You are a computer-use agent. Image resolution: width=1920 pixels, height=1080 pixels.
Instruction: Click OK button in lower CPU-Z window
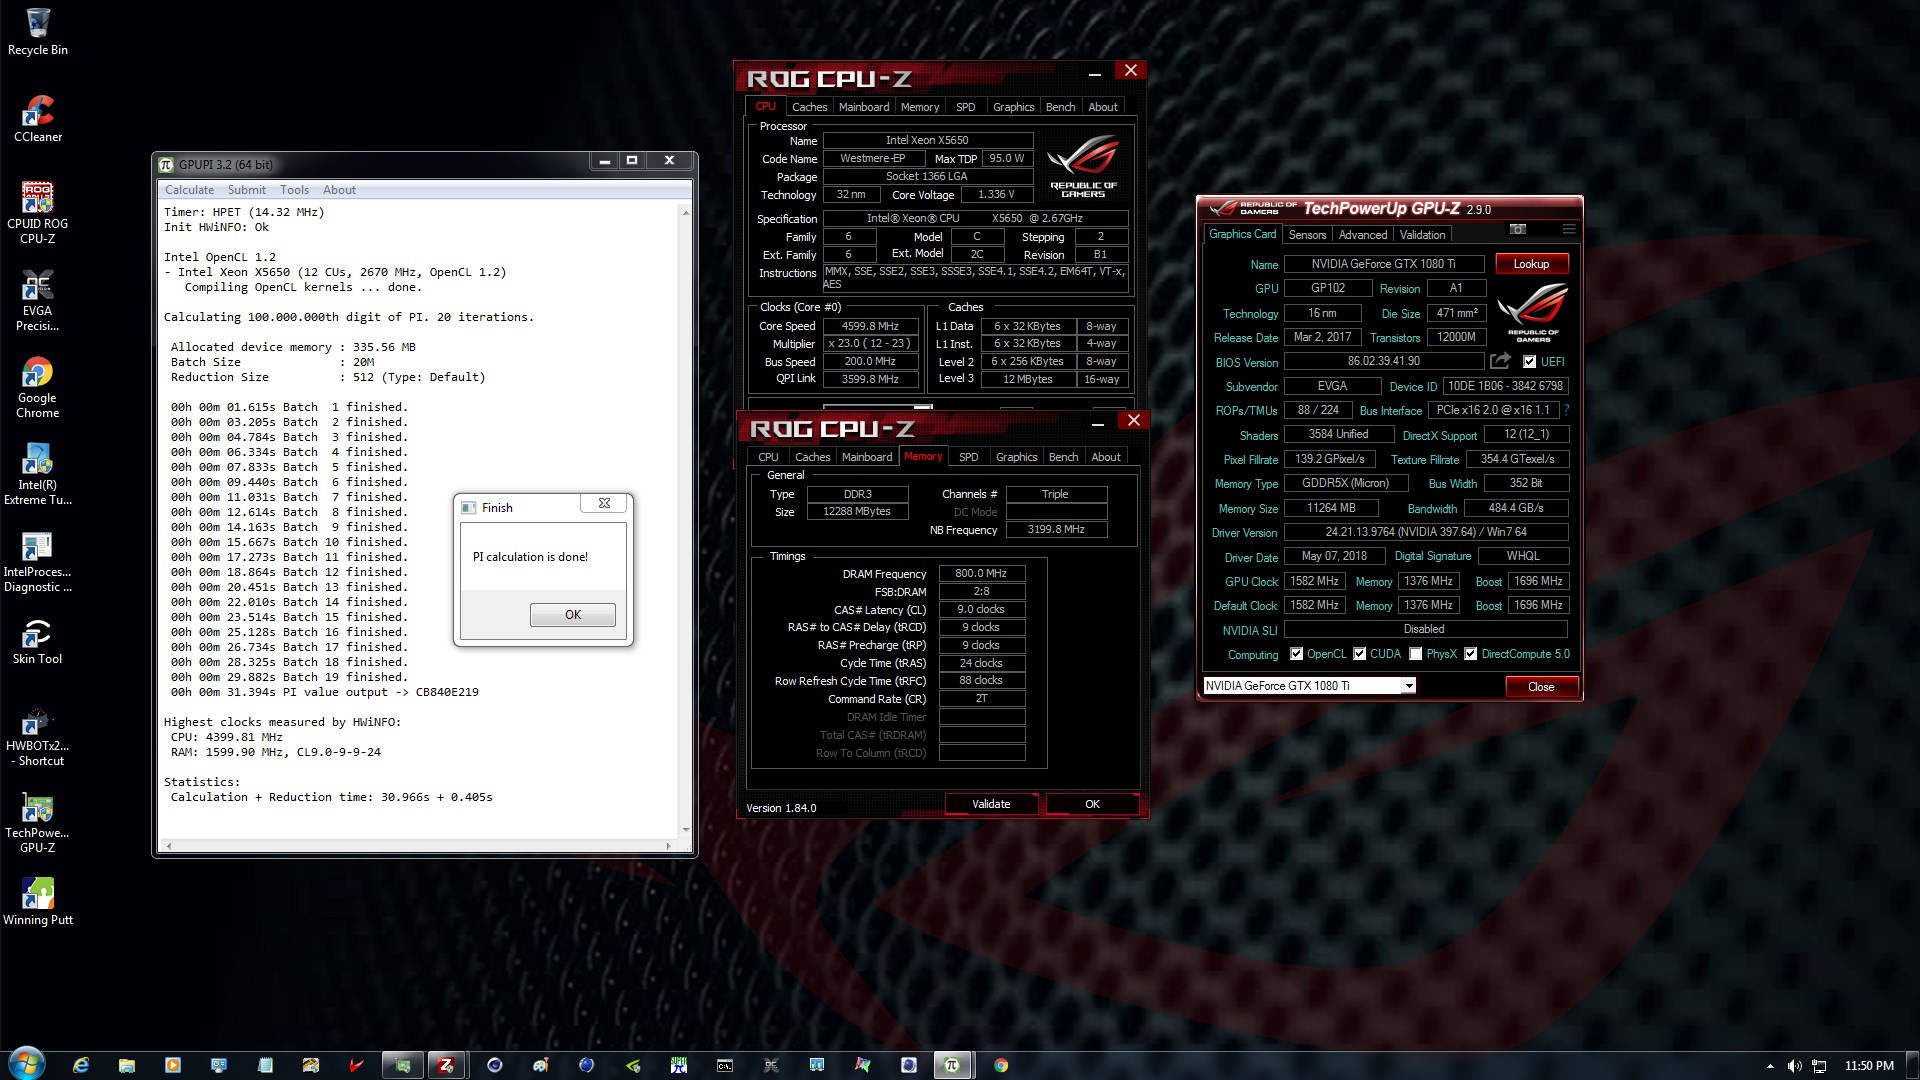(1092, 804)
